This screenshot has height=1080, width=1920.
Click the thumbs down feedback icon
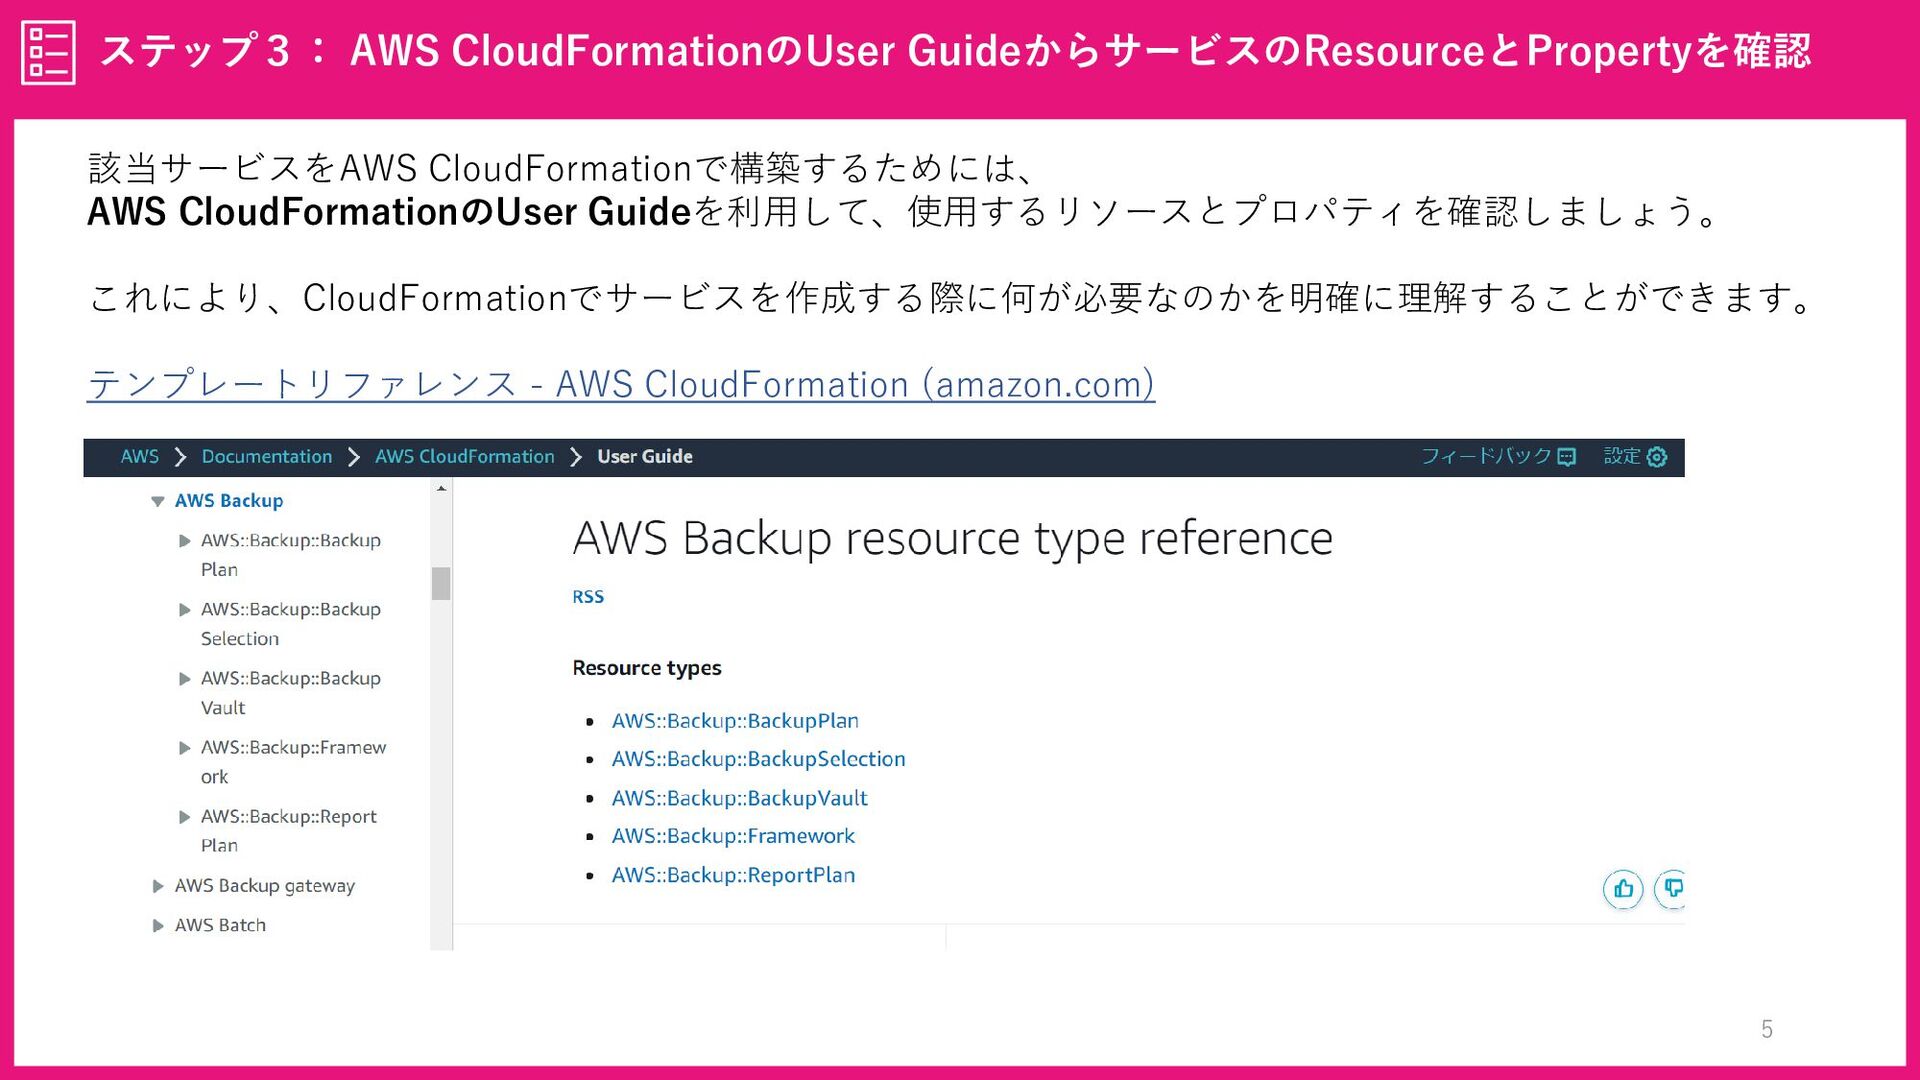1671,889
